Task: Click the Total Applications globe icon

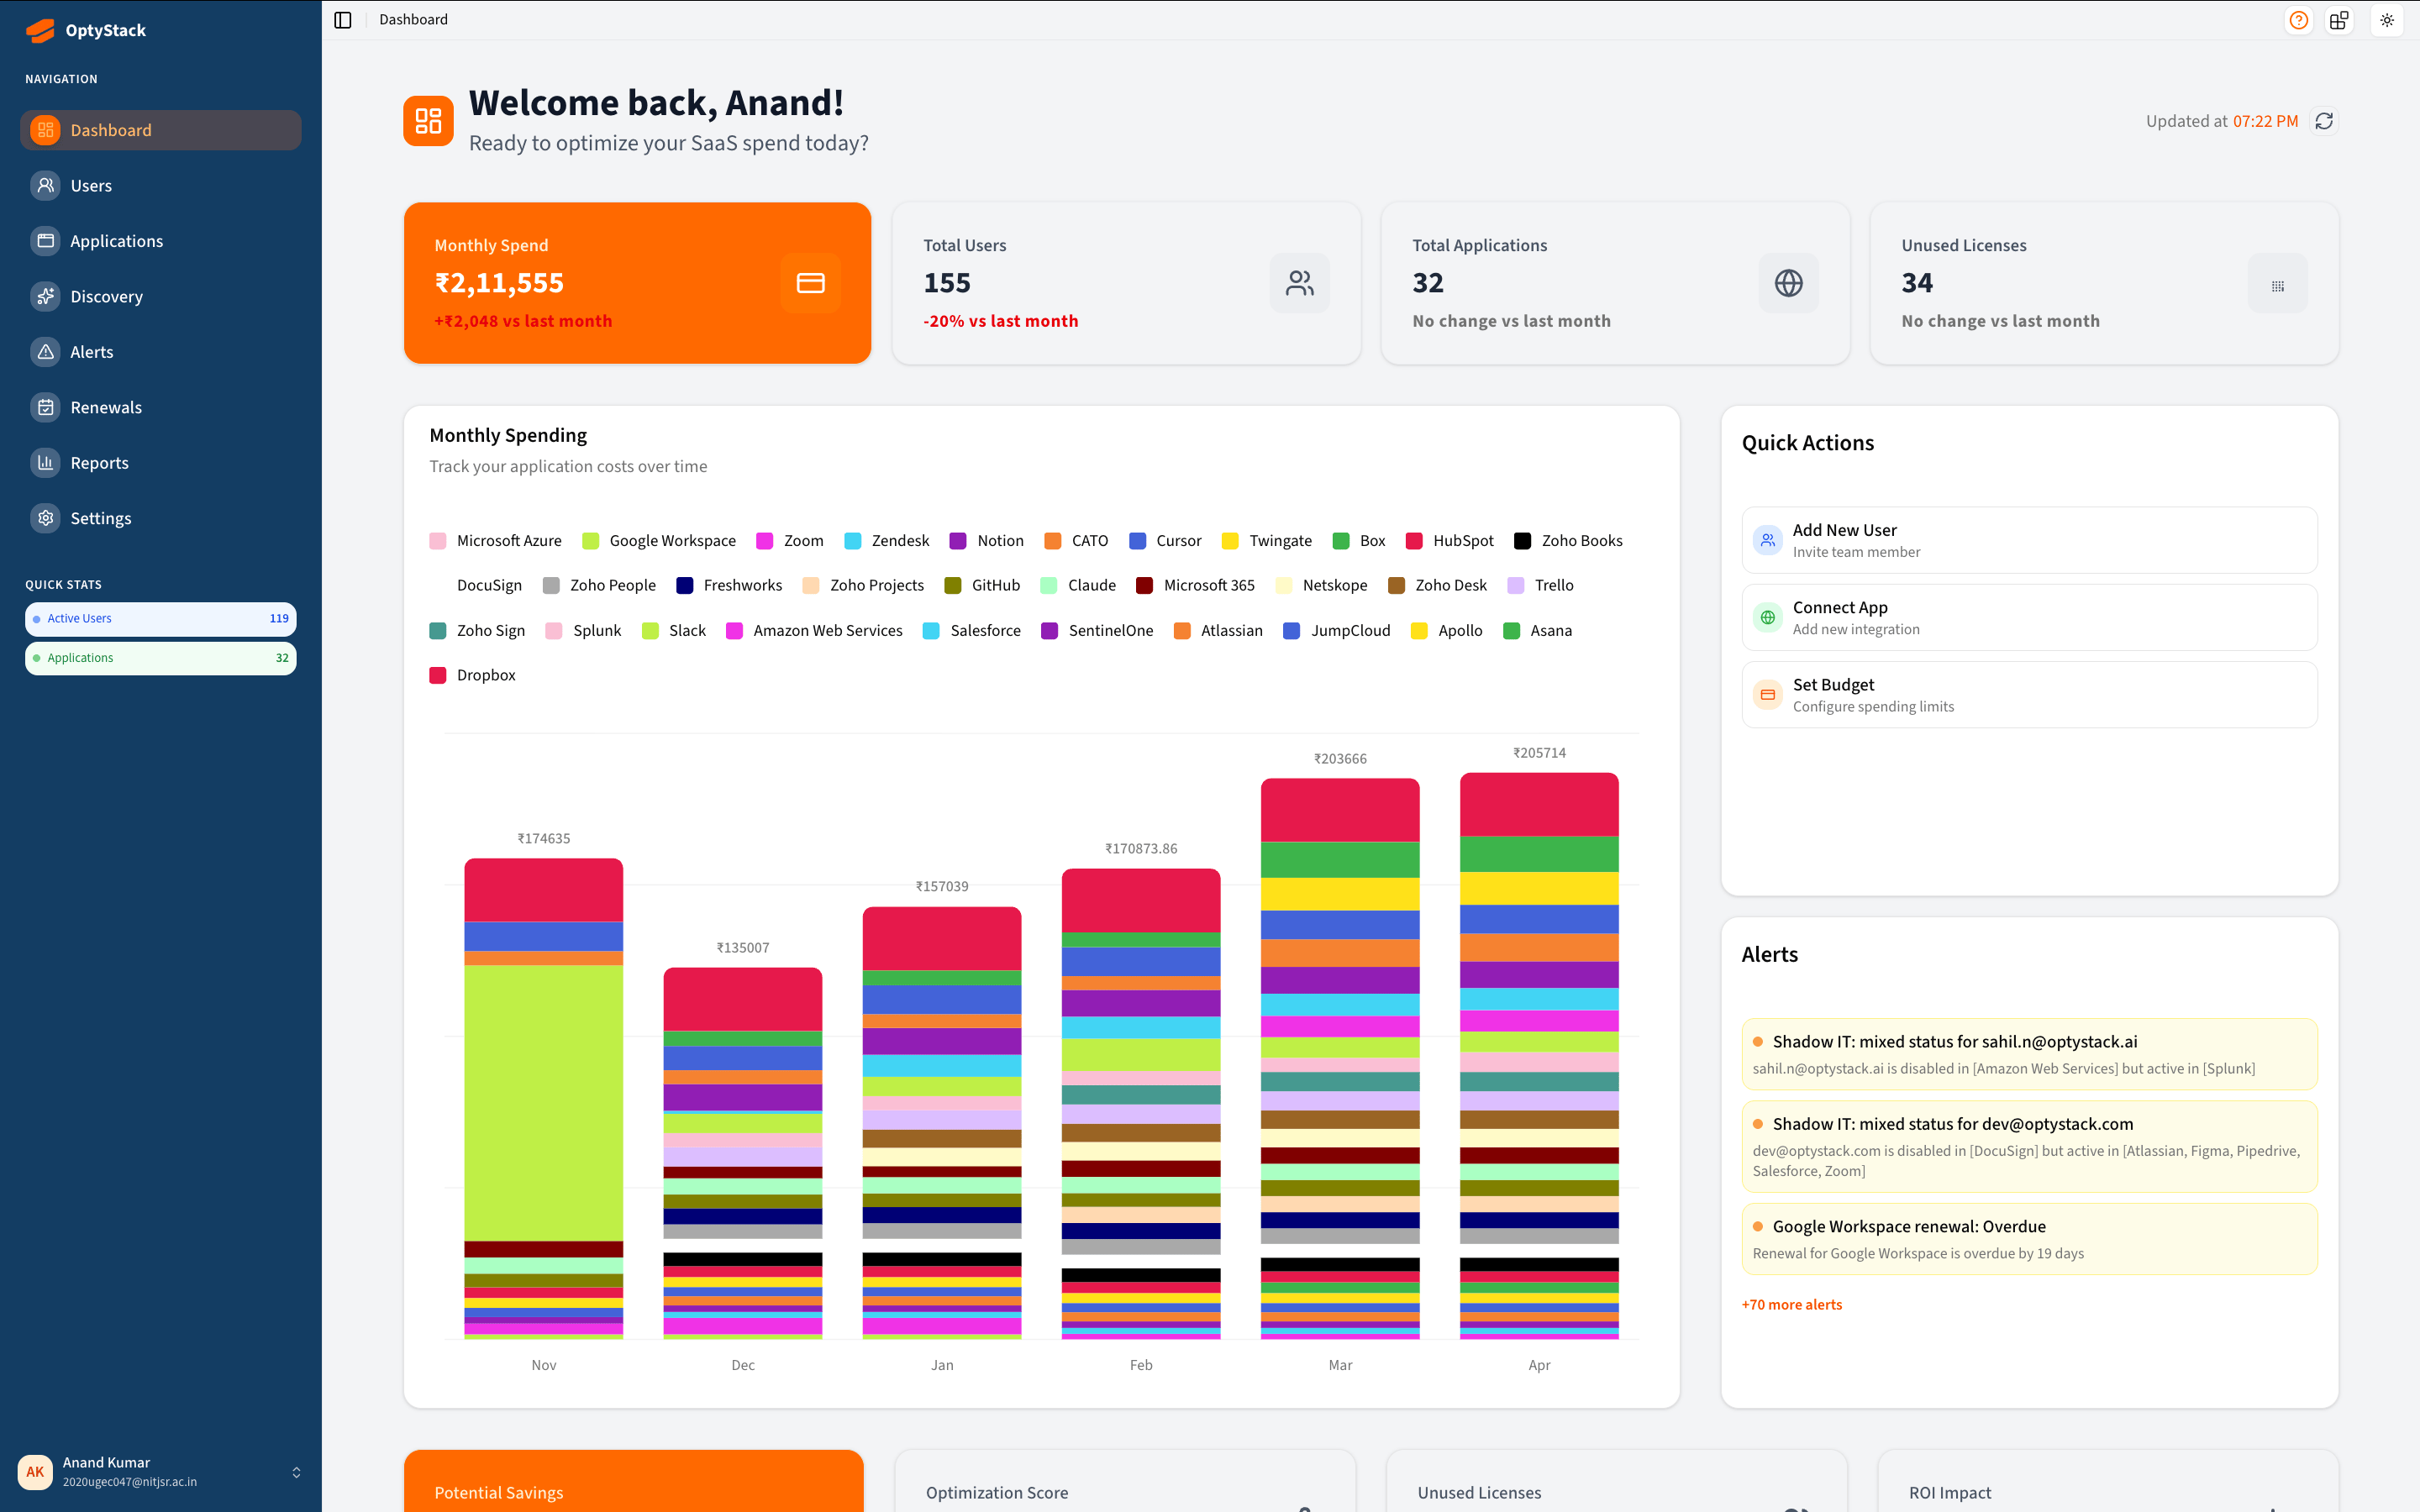Action: click(1789, 283)
